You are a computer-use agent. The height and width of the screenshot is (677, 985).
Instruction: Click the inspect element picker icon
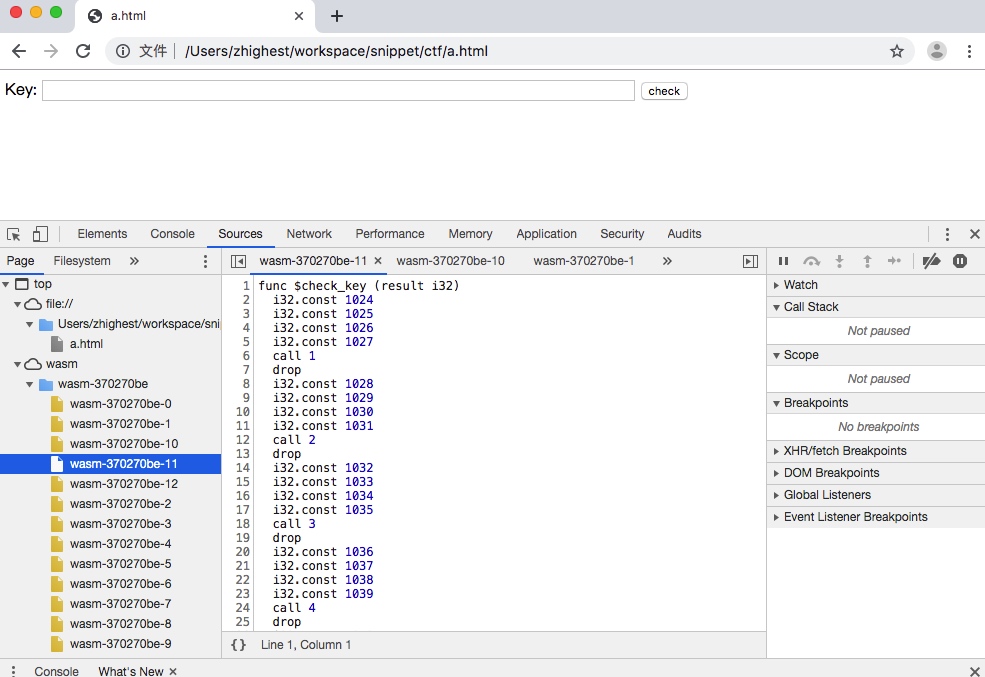coord(14,234)
